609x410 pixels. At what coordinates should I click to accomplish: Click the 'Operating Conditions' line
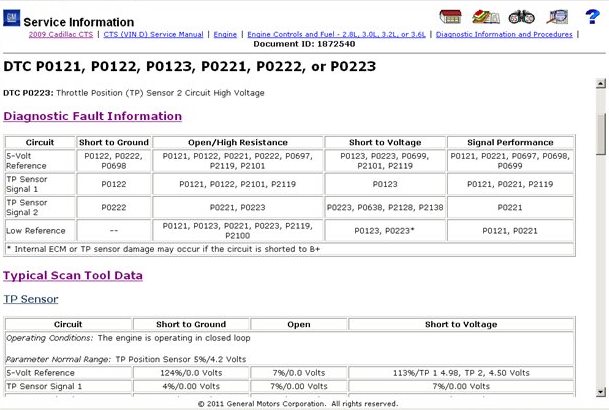128,338
